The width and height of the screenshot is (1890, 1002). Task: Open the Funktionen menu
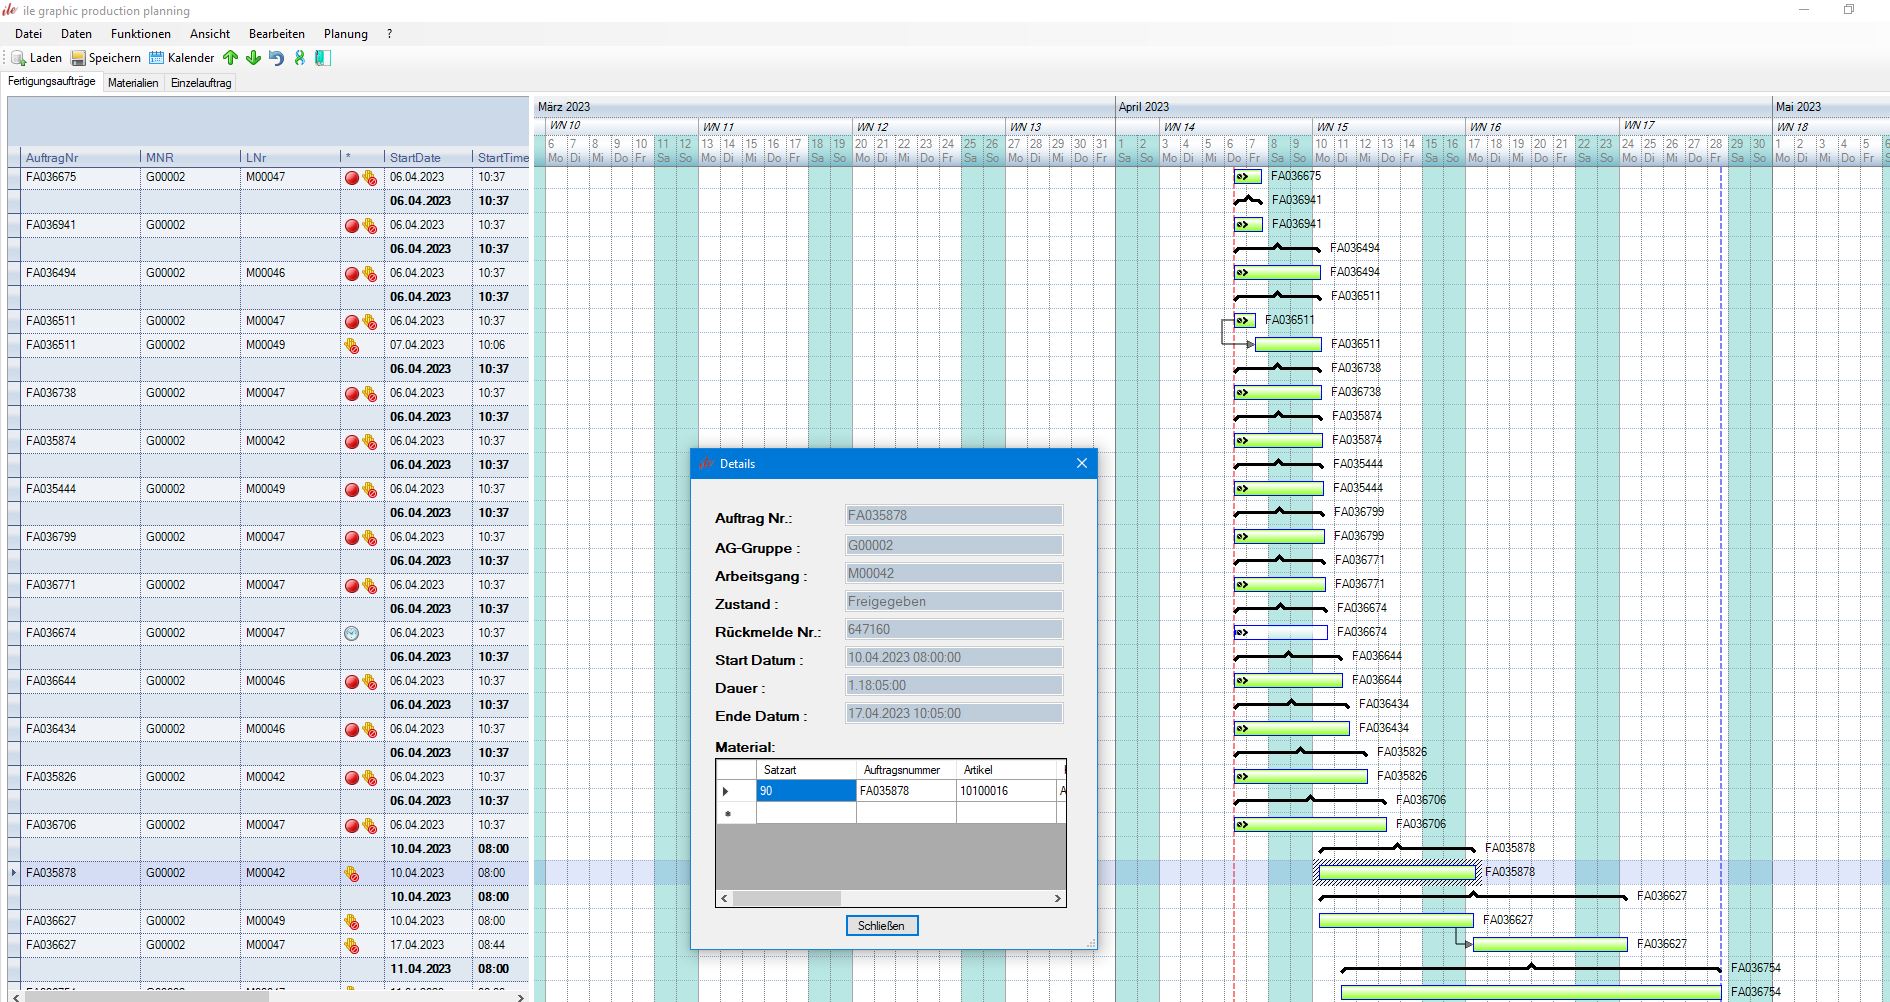pos(140,34)
